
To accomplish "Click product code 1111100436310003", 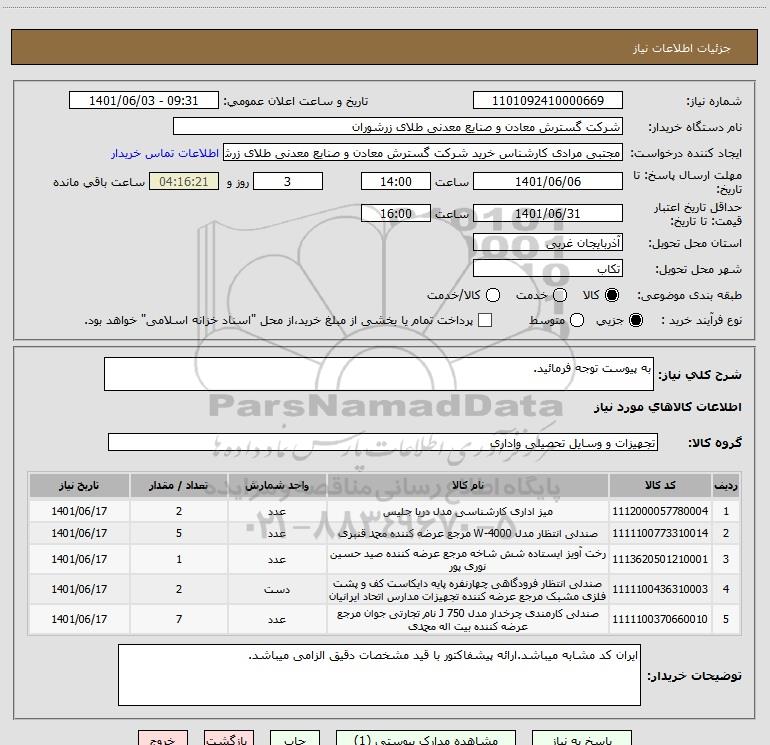I will click(x=660, y=589).
